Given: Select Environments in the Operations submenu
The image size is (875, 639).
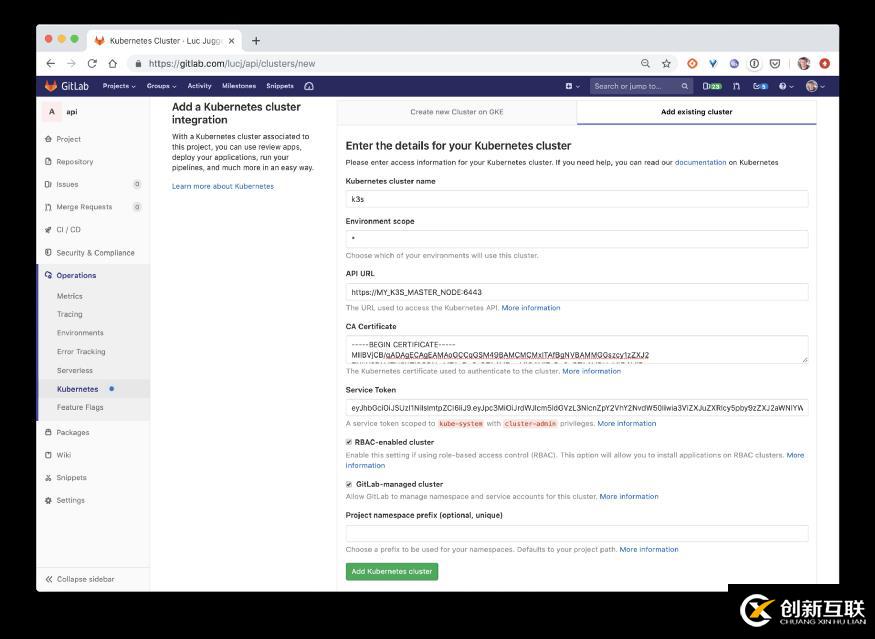Looking at the screenshot, I should 80,333.
